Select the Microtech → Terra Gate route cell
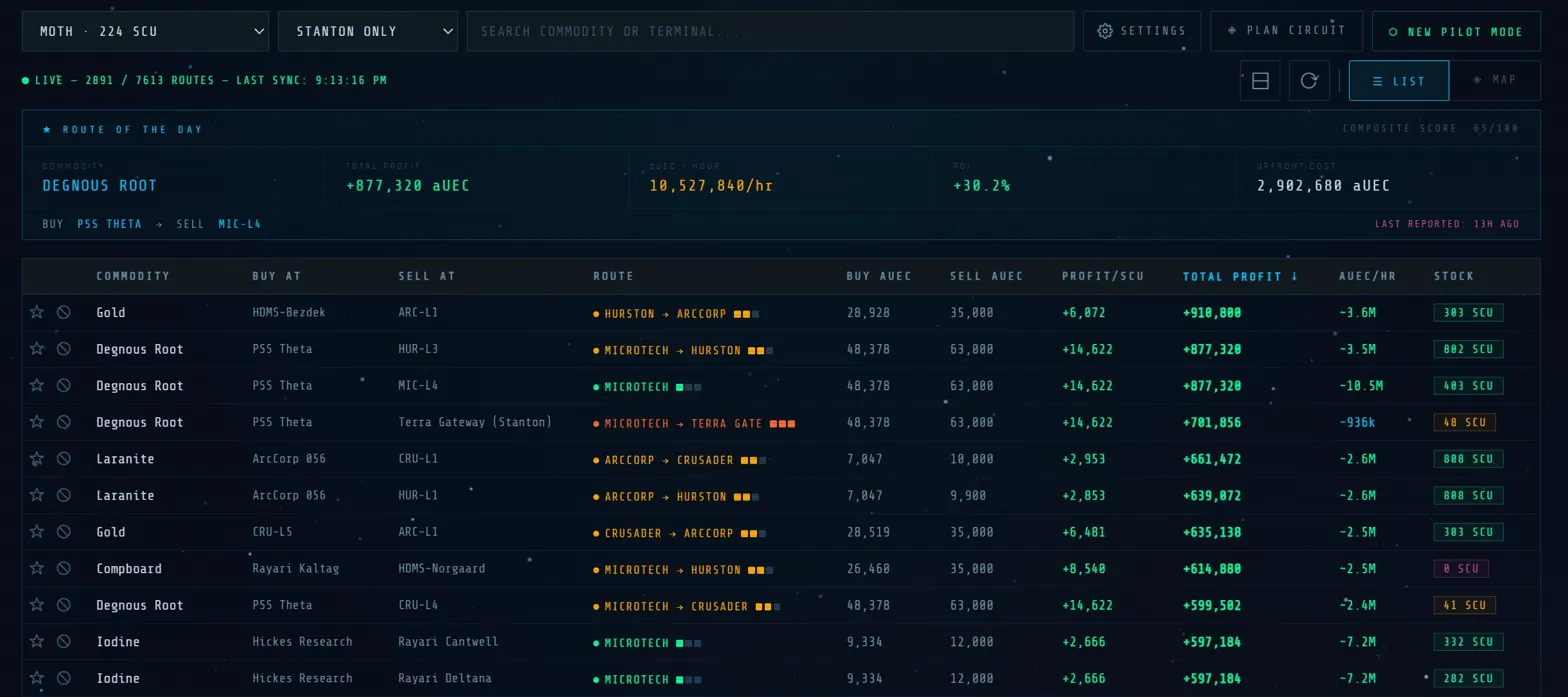Screen dimensions: 1568x697 694,423
